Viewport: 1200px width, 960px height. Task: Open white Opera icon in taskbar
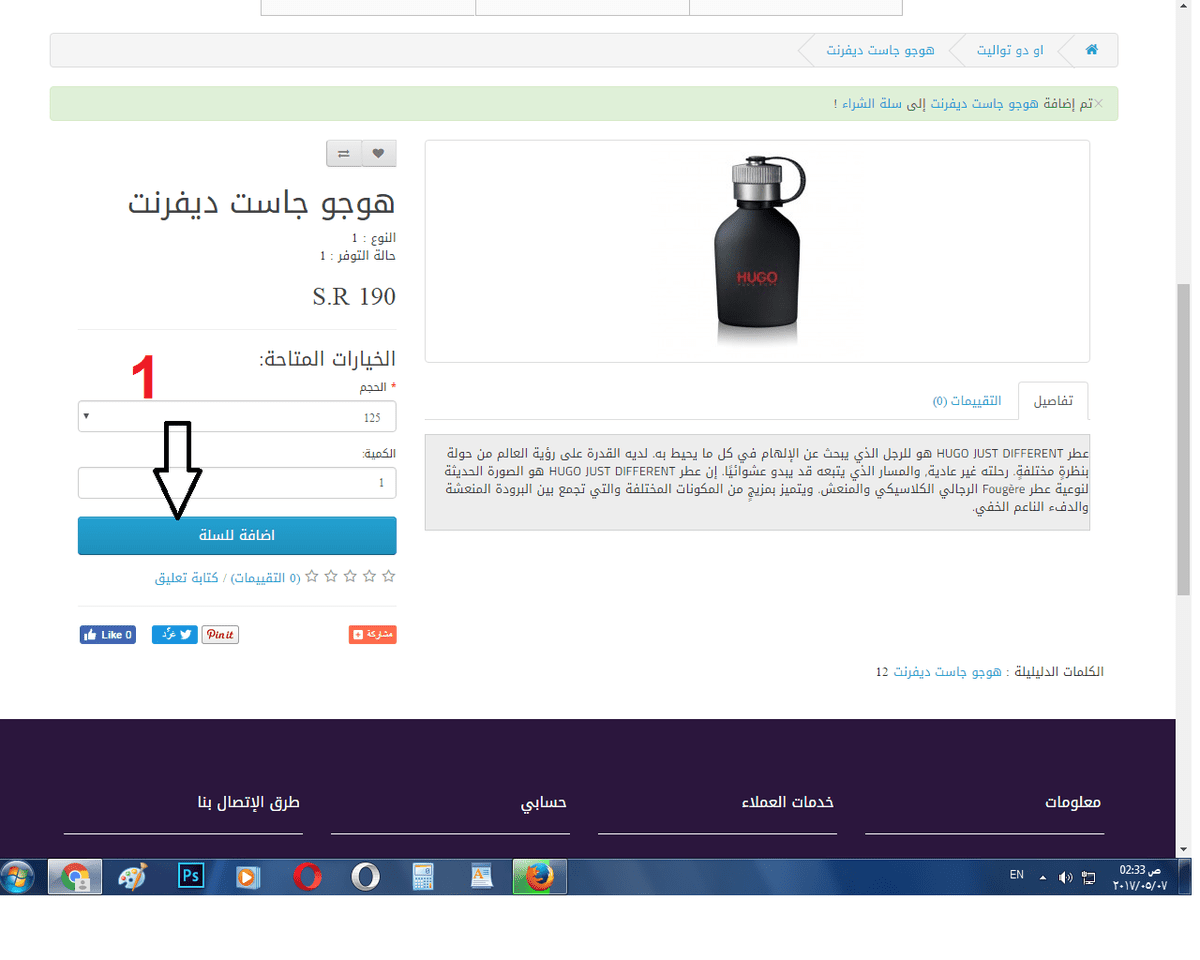pos(366,878)
